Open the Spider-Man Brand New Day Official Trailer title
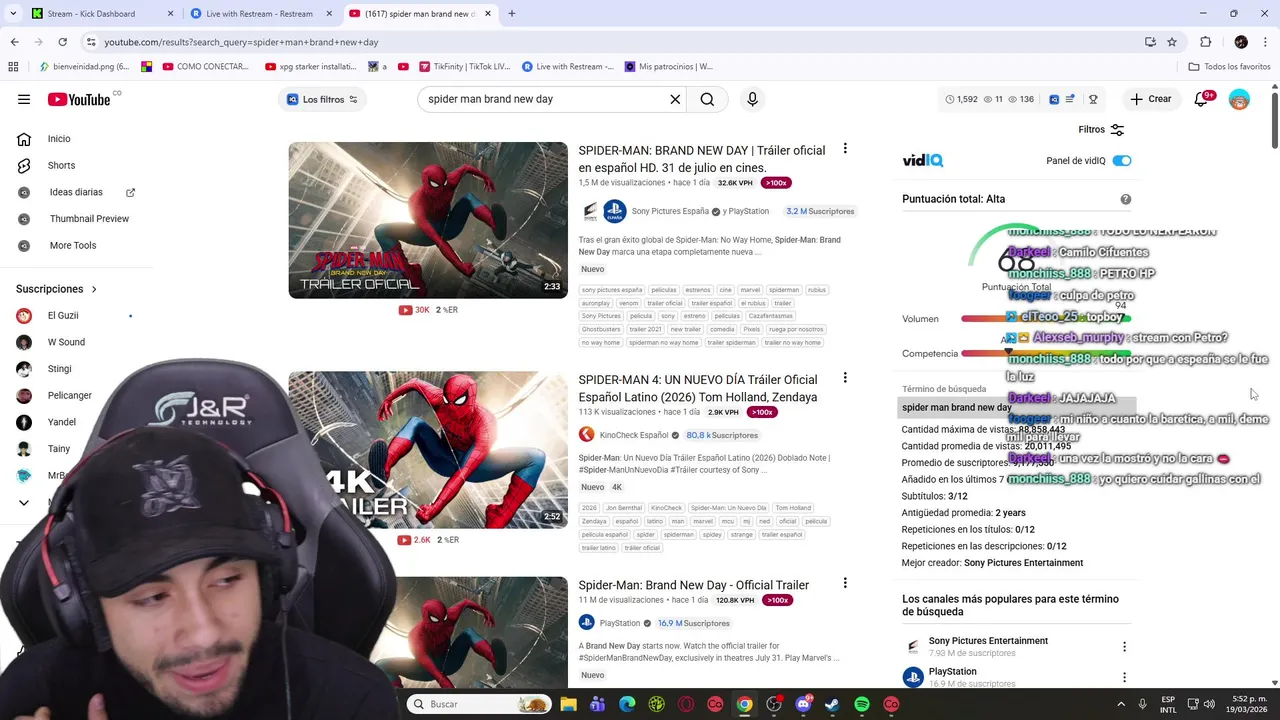 point(694,585)
